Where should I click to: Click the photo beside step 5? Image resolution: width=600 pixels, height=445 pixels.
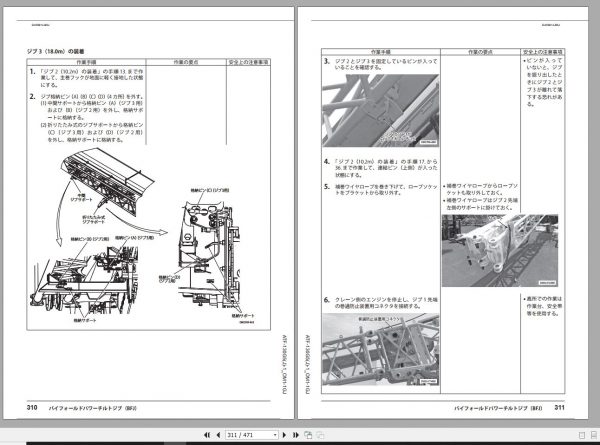(500, 251)
